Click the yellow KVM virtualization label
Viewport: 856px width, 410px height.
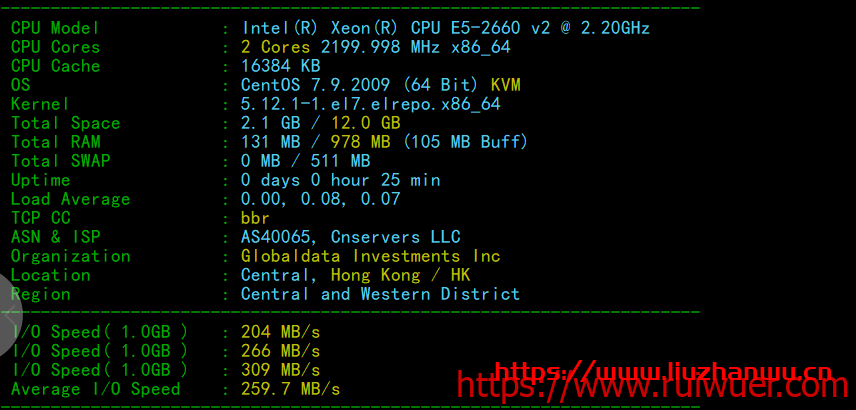pyautogui.click(x=505, y=85)
